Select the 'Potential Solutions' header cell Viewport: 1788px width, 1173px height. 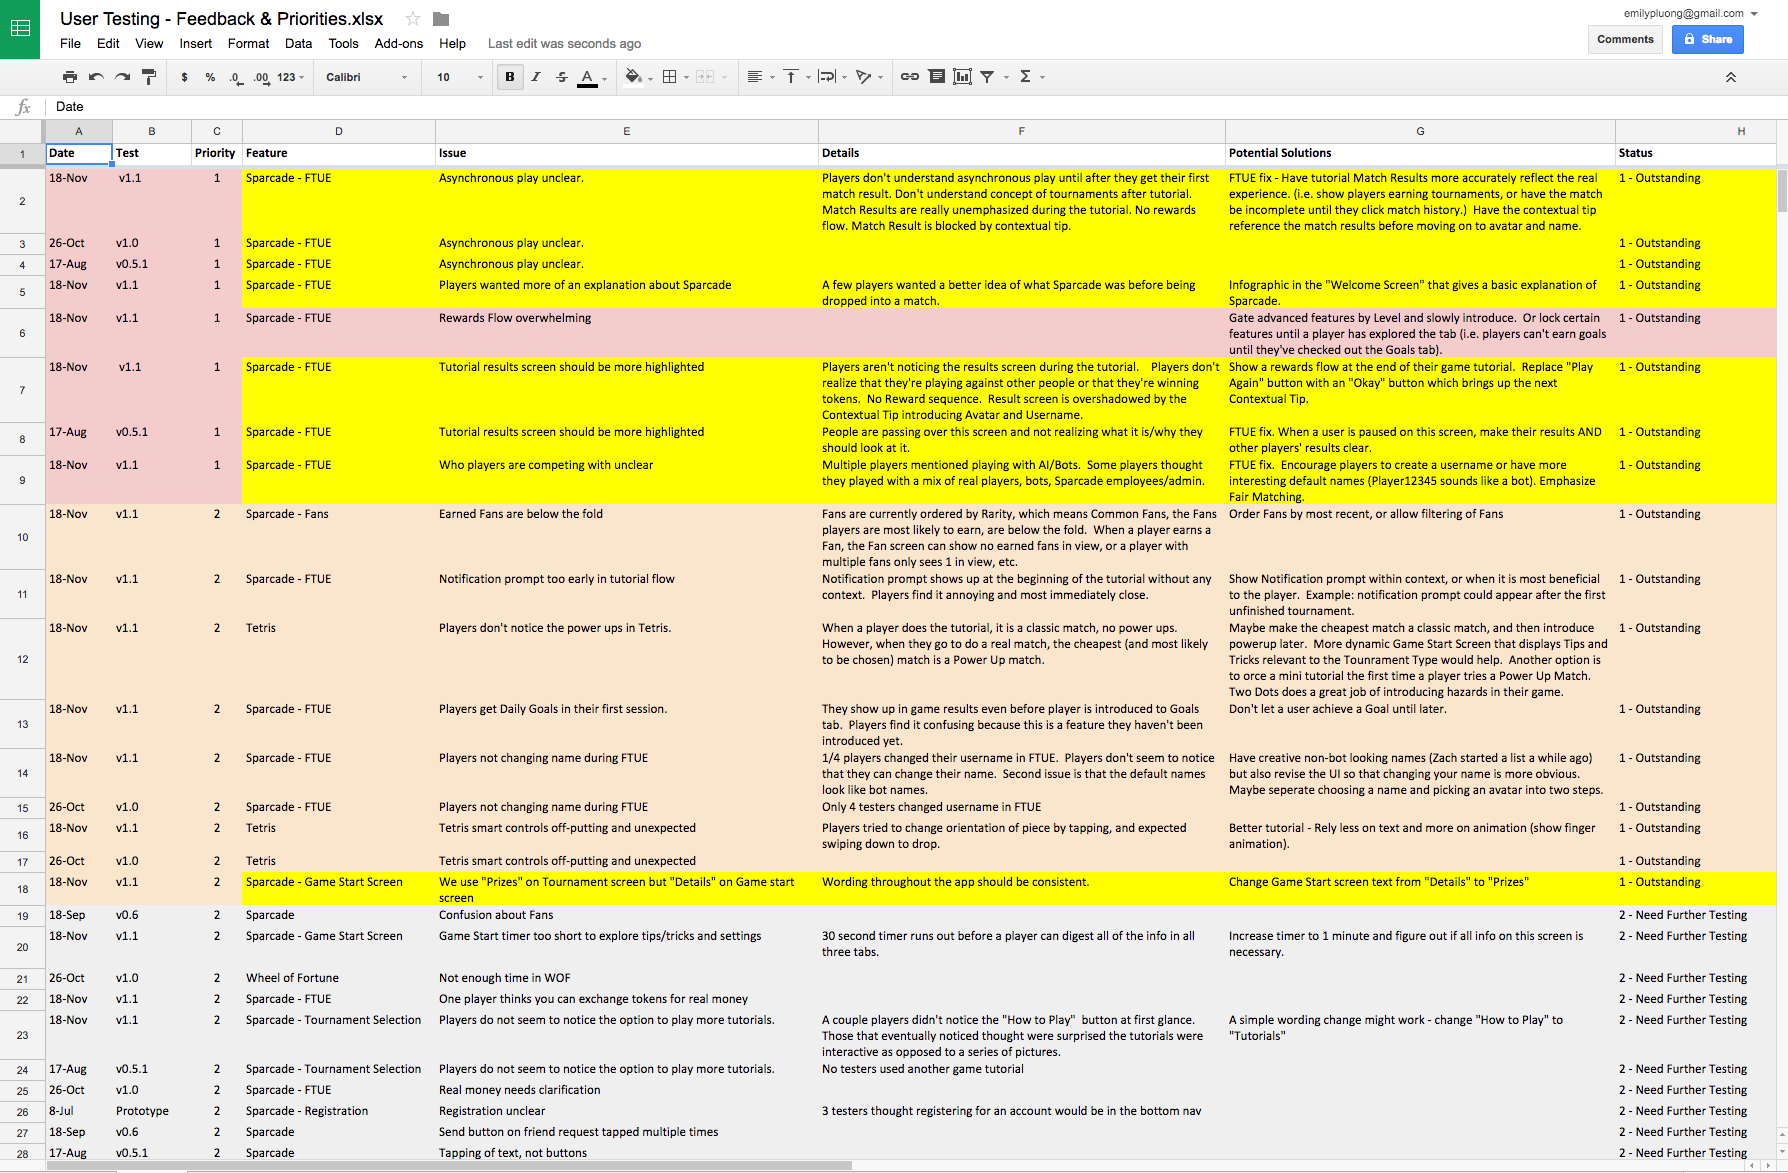point(1420,154)
